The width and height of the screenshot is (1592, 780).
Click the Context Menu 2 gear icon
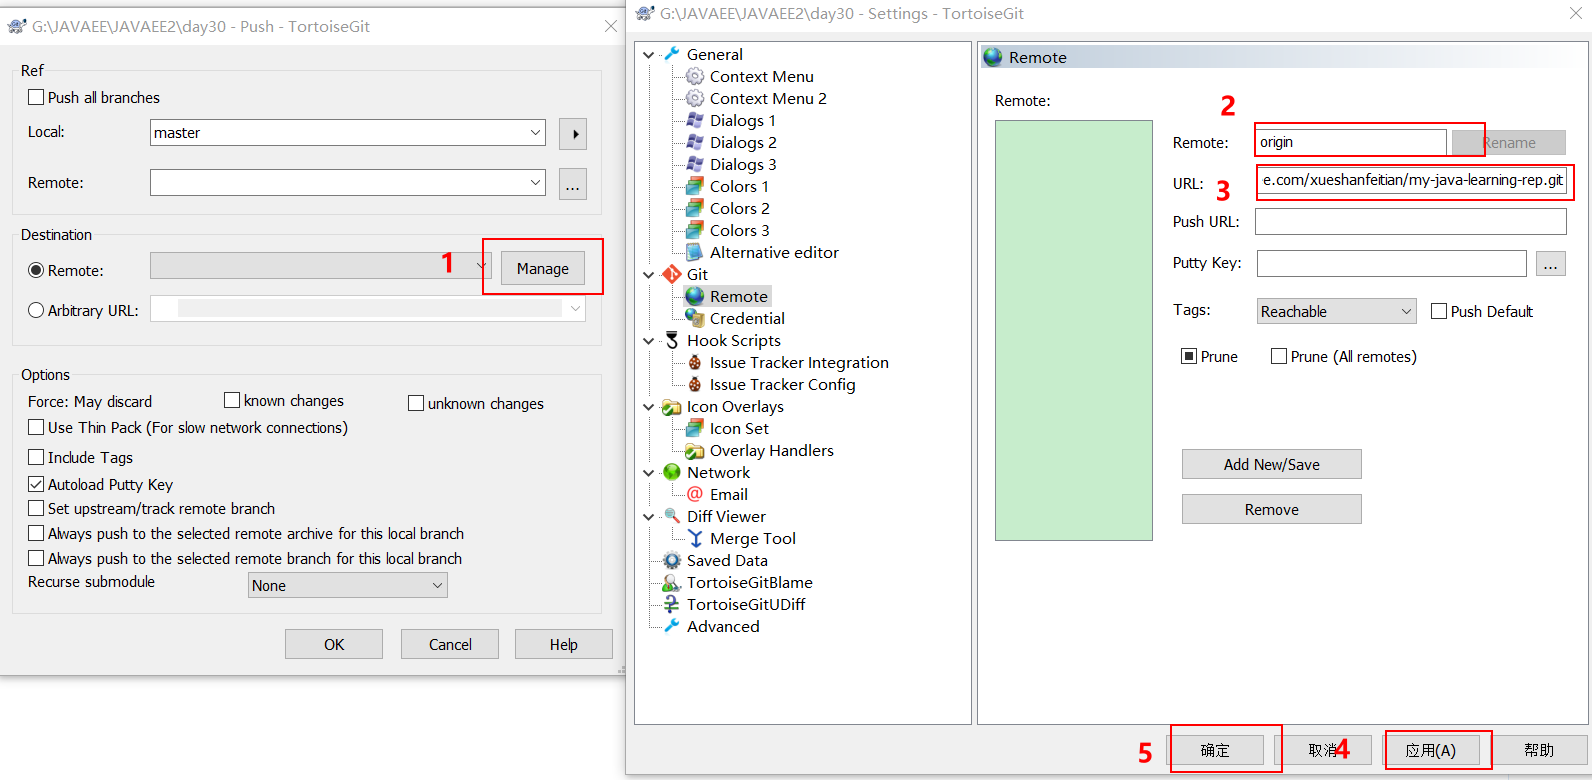[695, 98]
